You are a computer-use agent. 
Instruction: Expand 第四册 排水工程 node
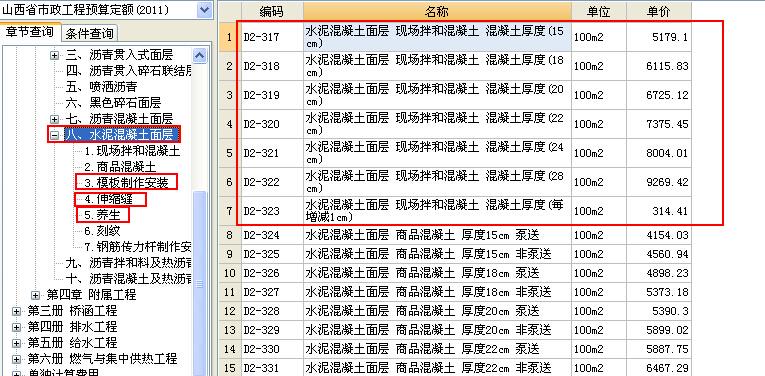point(17,327)
